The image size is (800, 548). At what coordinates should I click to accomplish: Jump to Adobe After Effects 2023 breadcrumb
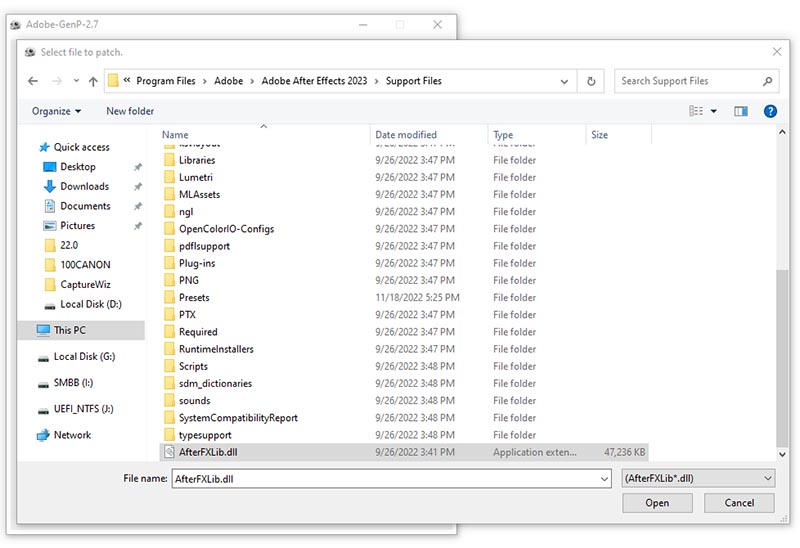point(314,81)
